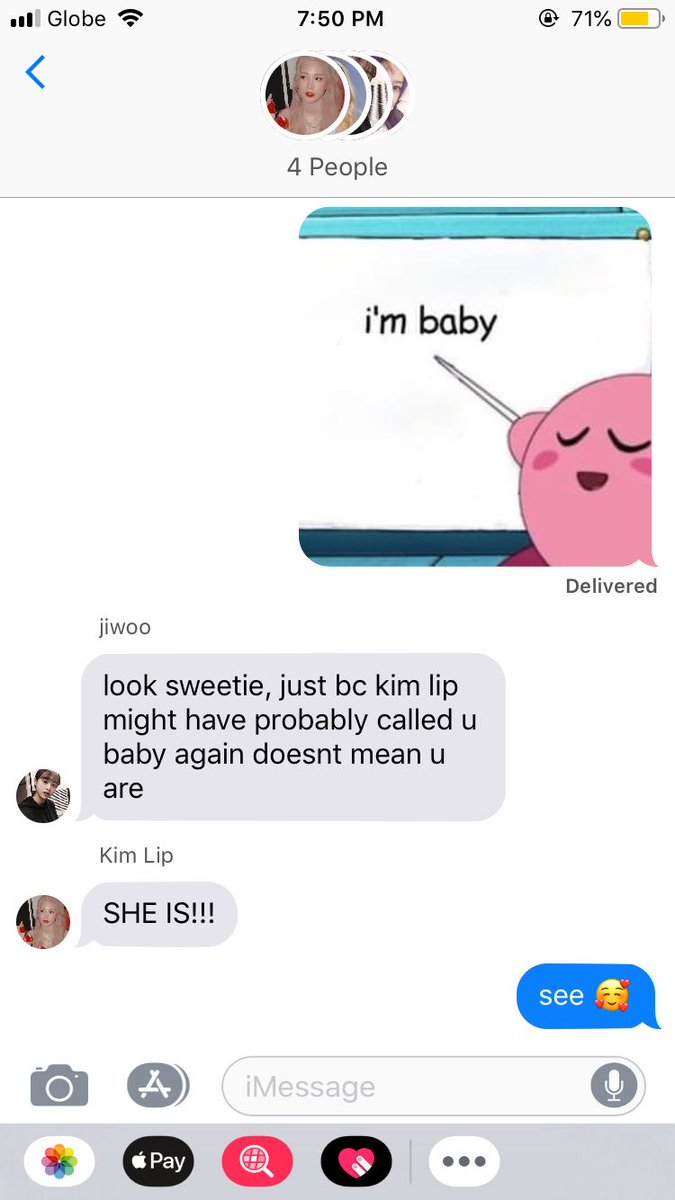Screen dimensions: 675x1200
Task: Select the "SHE IS!!!" message bubble
Action: [157, 914]
